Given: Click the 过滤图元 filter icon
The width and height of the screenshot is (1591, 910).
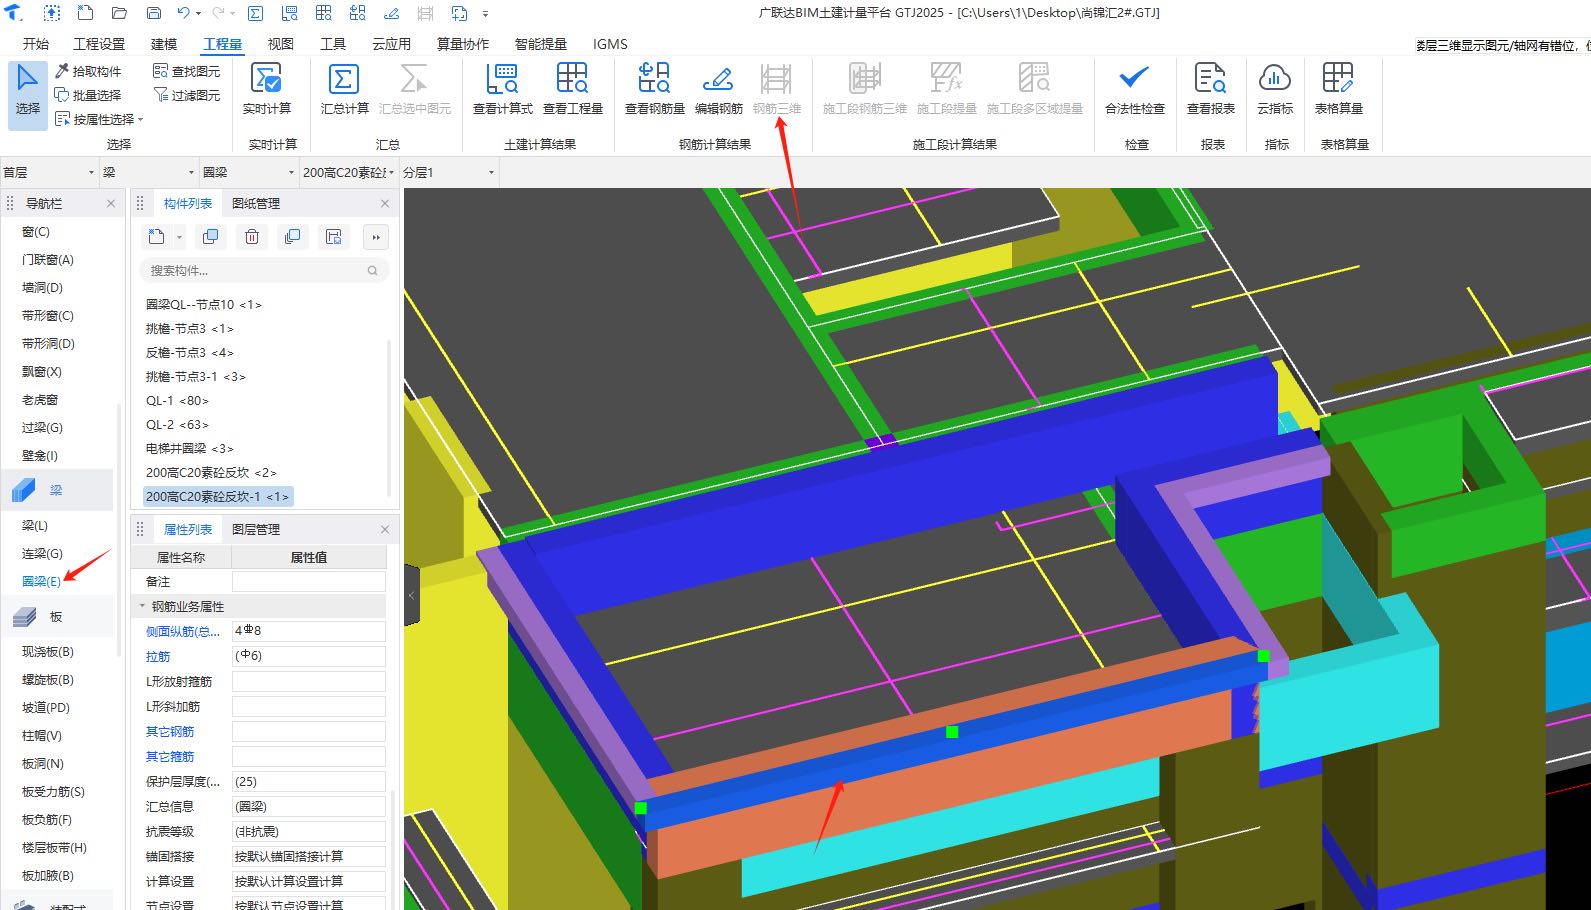Looking at the screenshot, I should click(x=160, y=95).
